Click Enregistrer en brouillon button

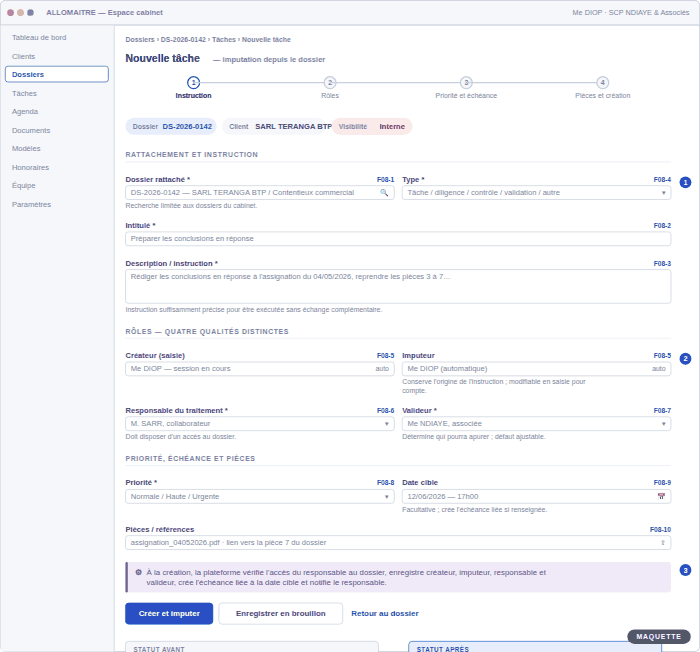[281, 614]
